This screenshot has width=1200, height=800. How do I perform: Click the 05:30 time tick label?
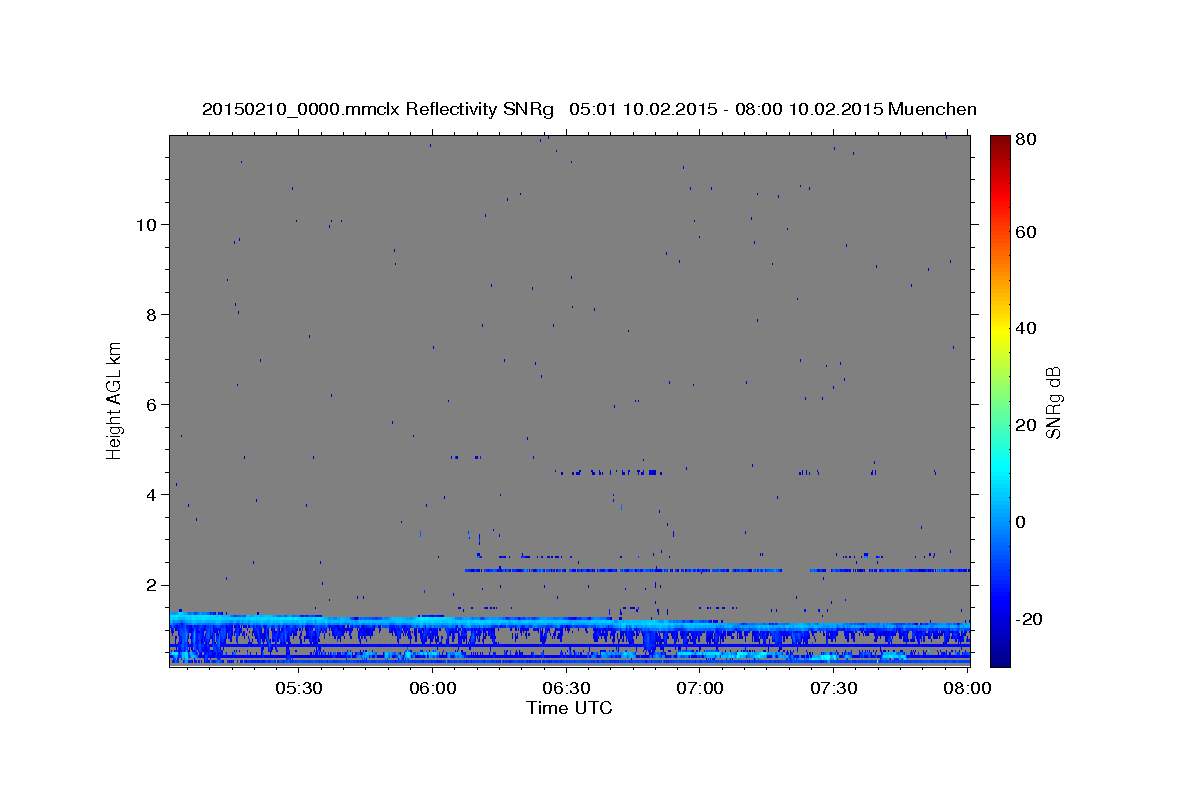coord(299,688)
